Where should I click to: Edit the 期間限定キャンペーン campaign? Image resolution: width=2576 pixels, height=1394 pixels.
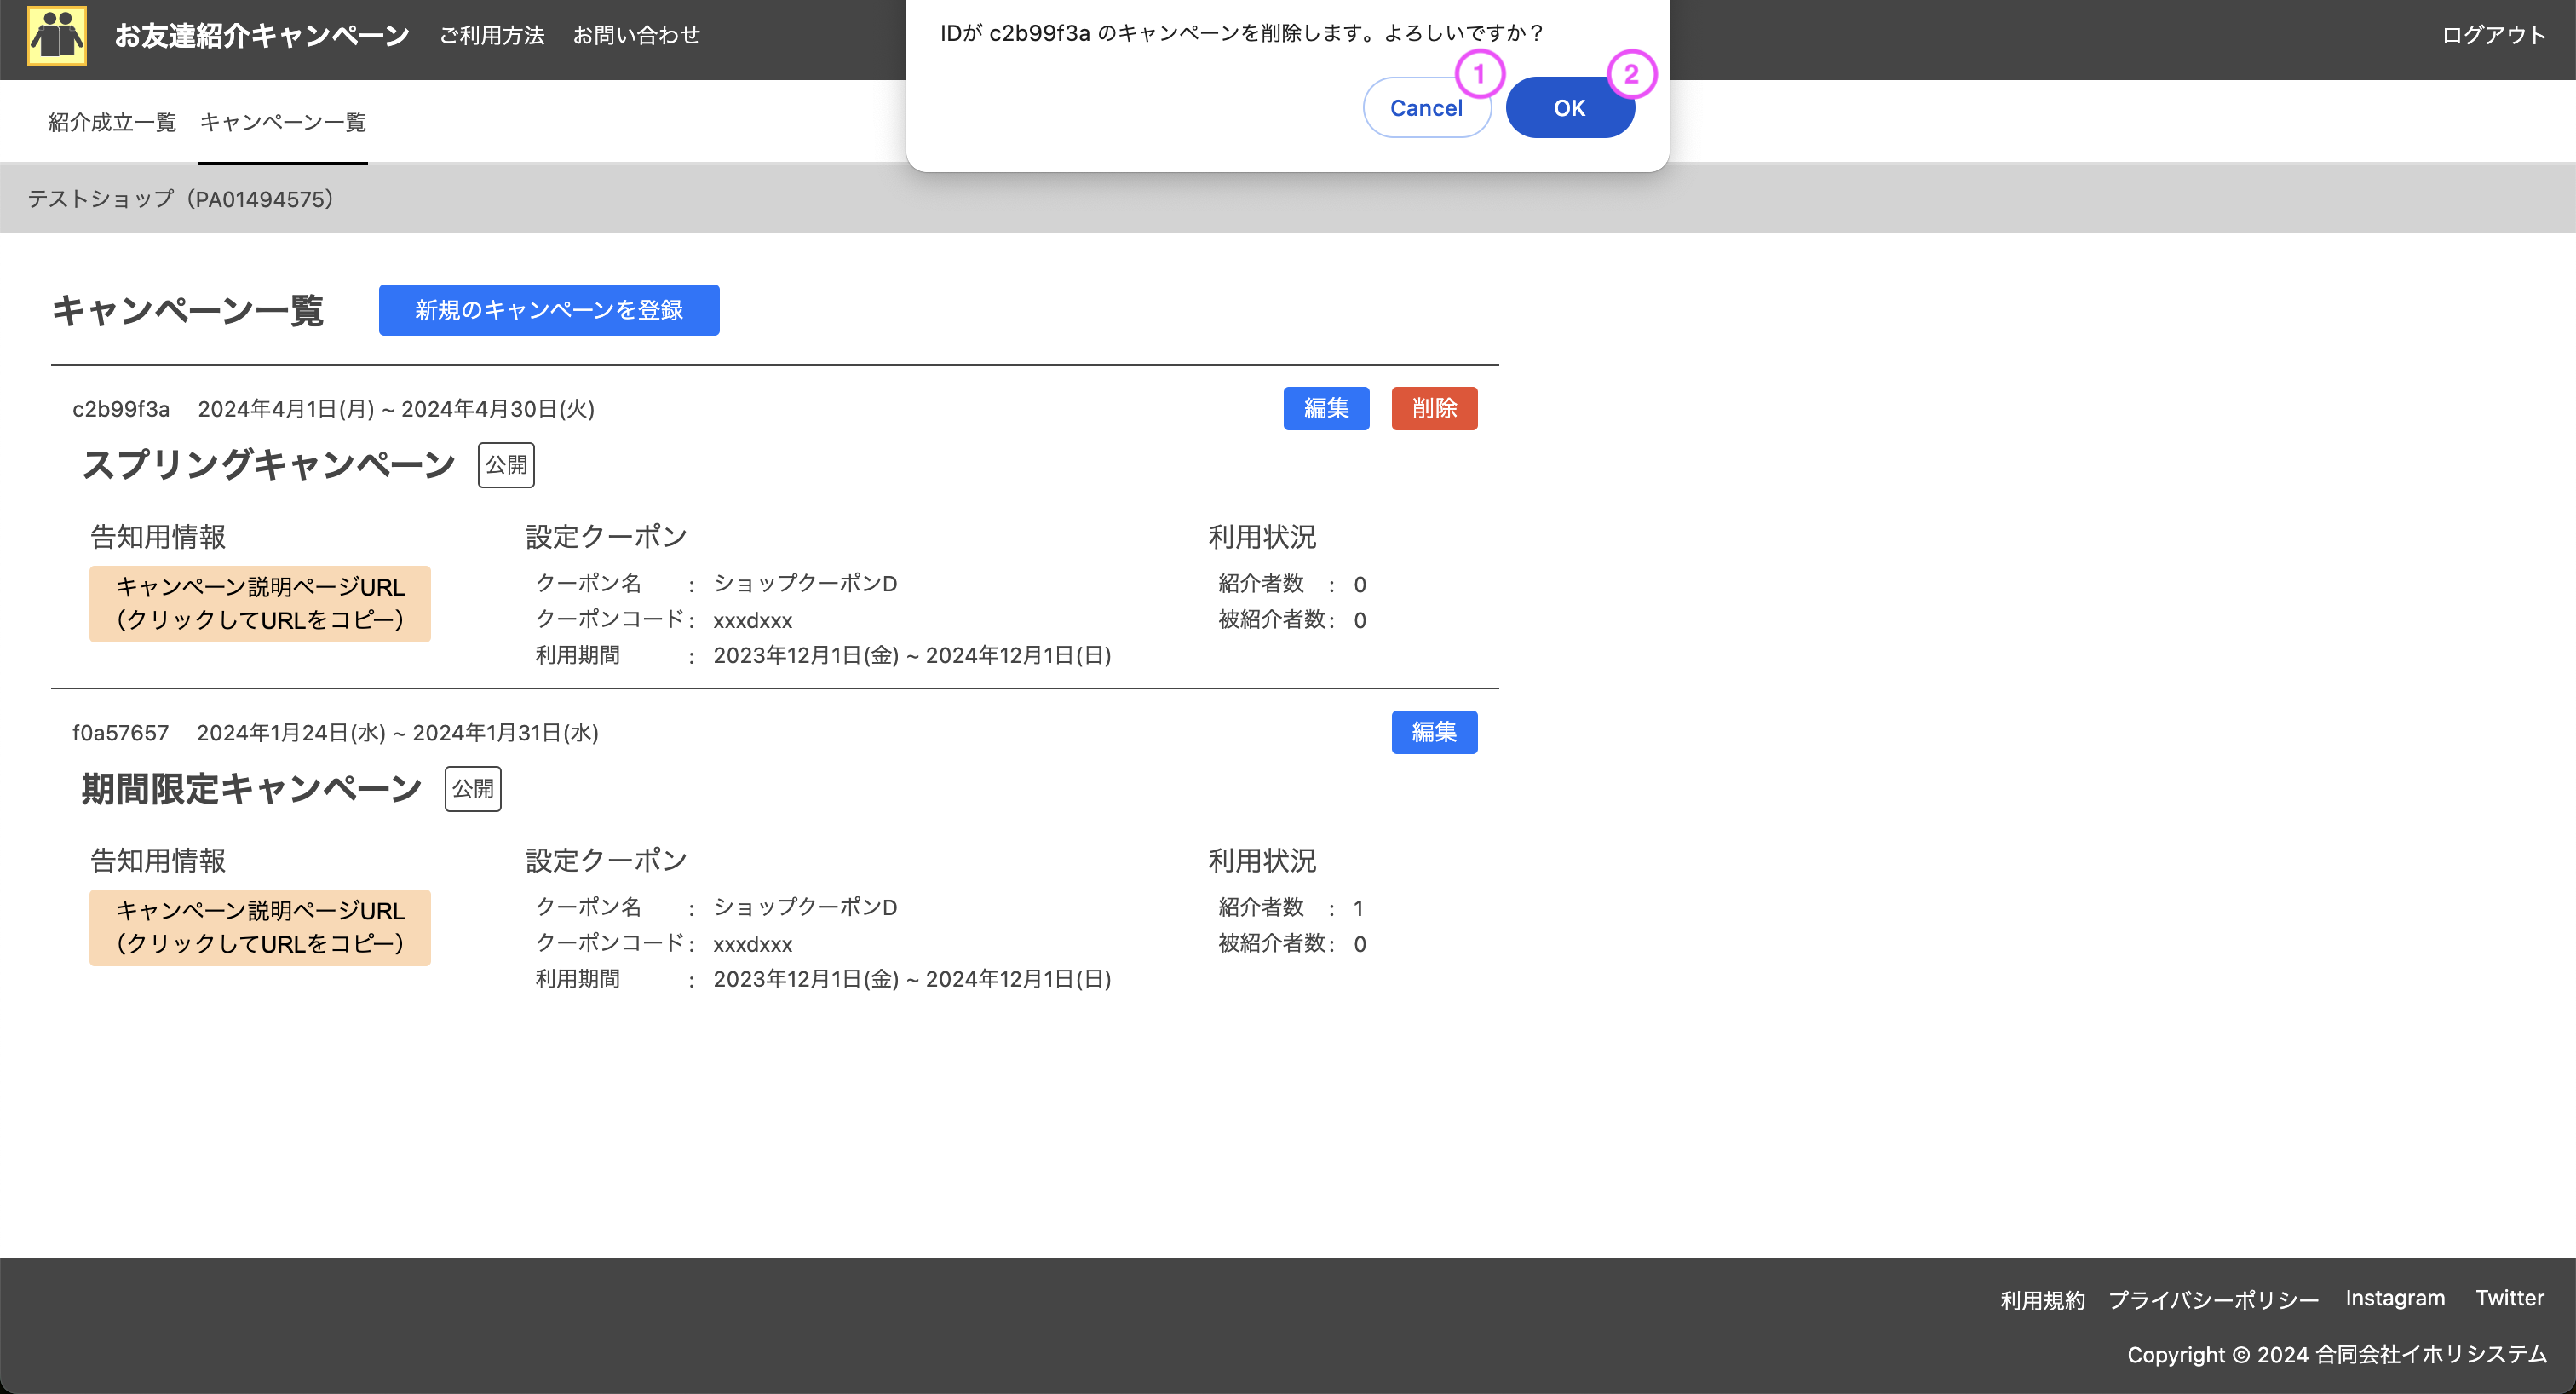[1434, 732]
